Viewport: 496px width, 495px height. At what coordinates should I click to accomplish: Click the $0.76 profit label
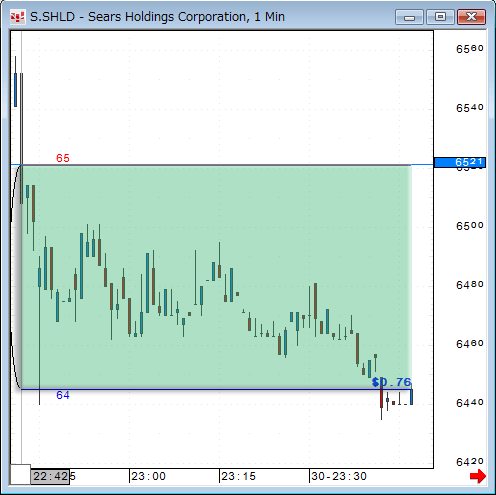(391, 382)
